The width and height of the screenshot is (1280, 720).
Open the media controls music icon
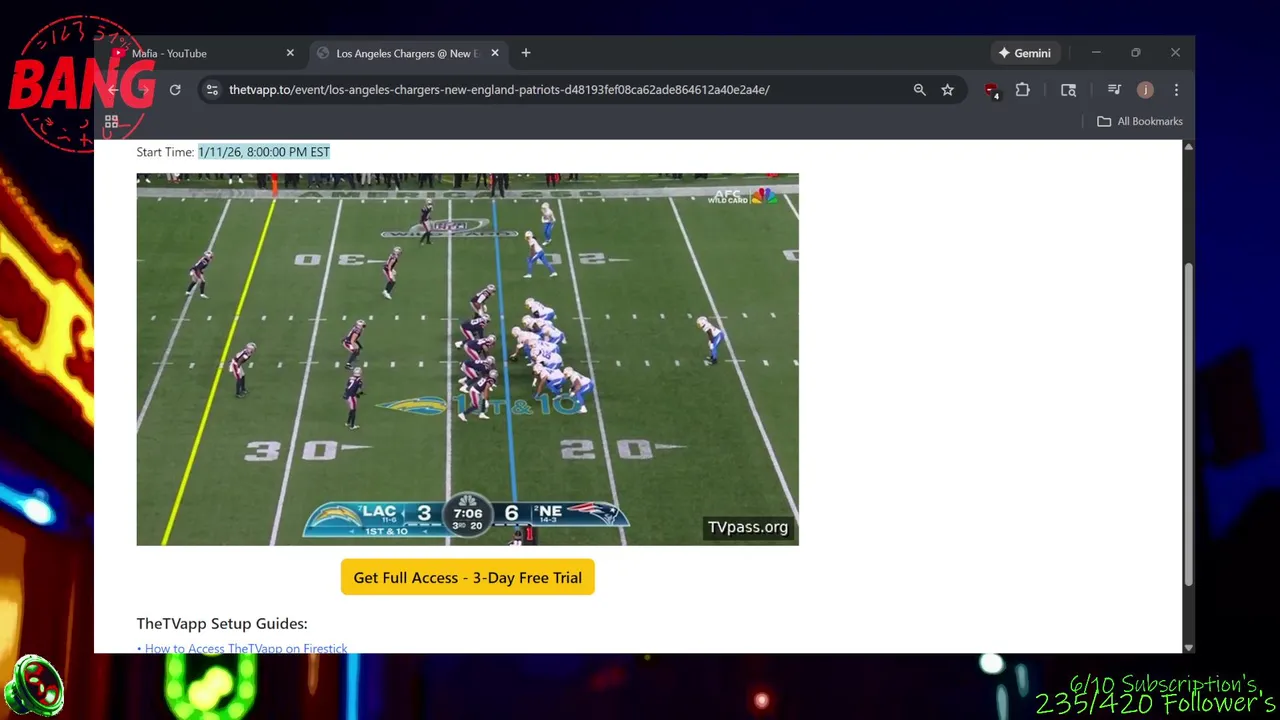pos(1114,90)
